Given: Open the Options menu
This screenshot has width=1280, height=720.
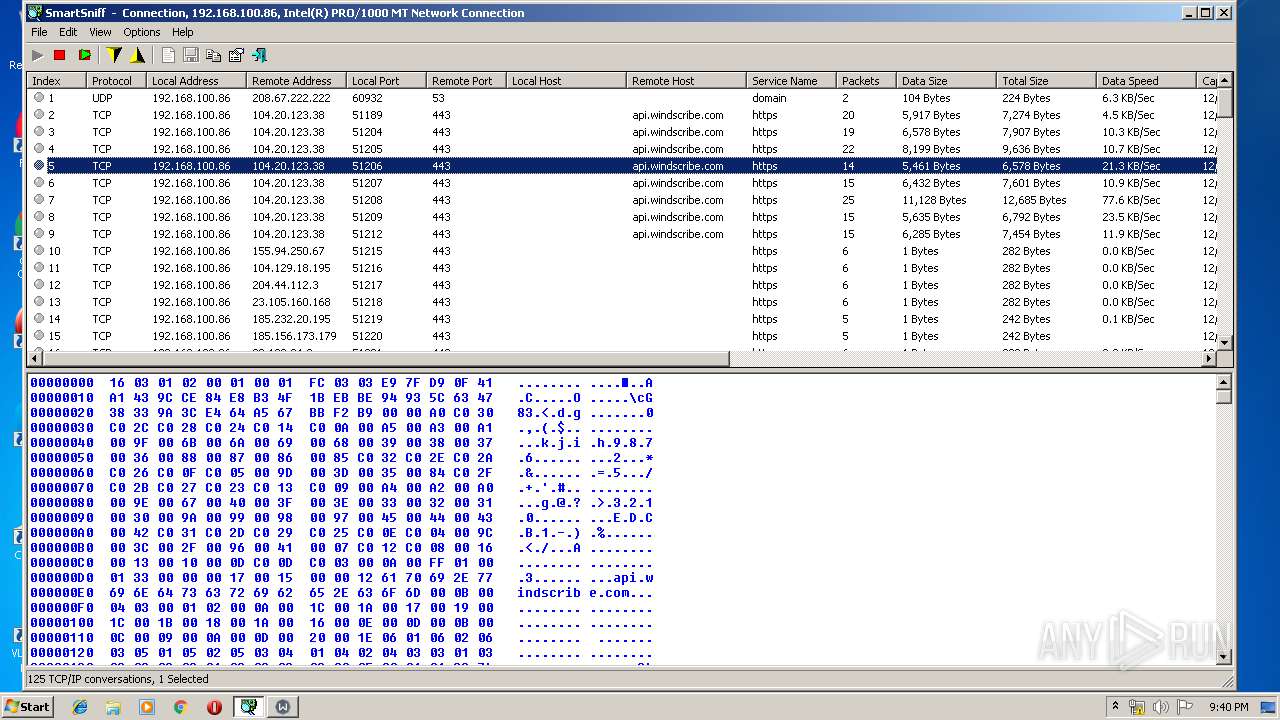Looking at the screenshot, I should click(x=142, y=32).
